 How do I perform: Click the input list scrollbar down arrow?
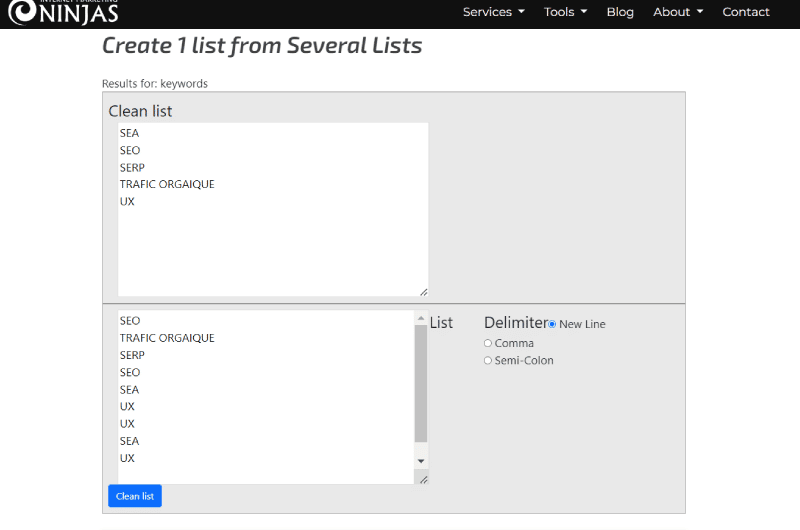(x=421, y=461)
